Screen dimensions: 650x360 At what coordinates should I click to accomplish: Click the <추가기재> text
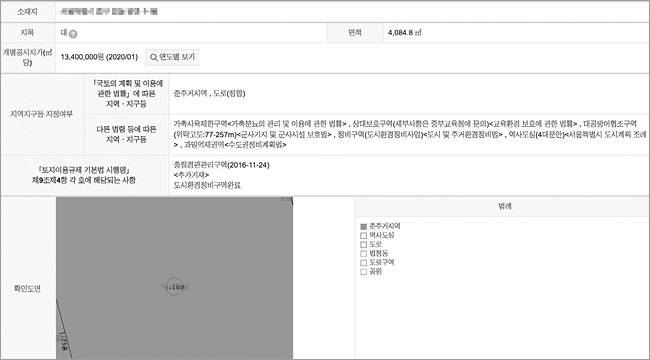pyautogui.click(x=192, y=175)
